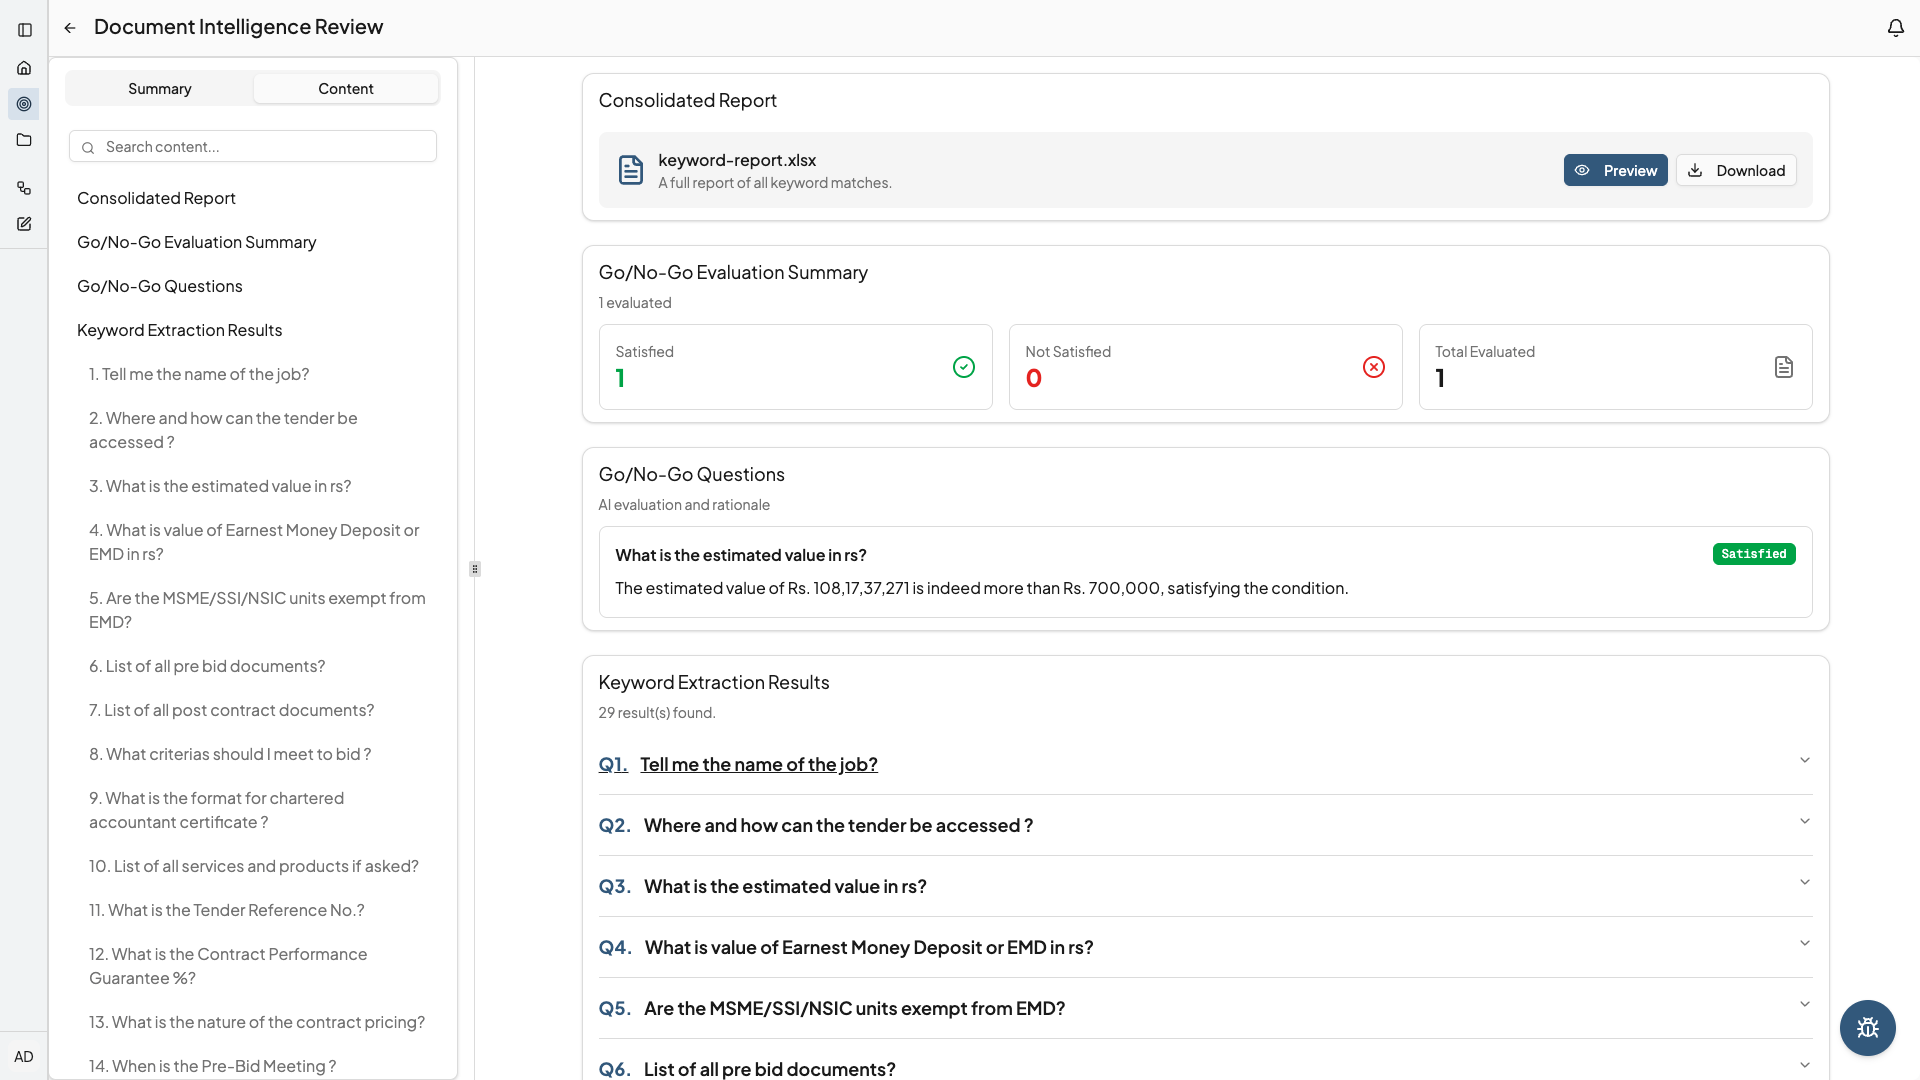Click the workflow nodes icon in left rail
Viewport: 1920px width, 1080px height.
(x=24, y=188)
